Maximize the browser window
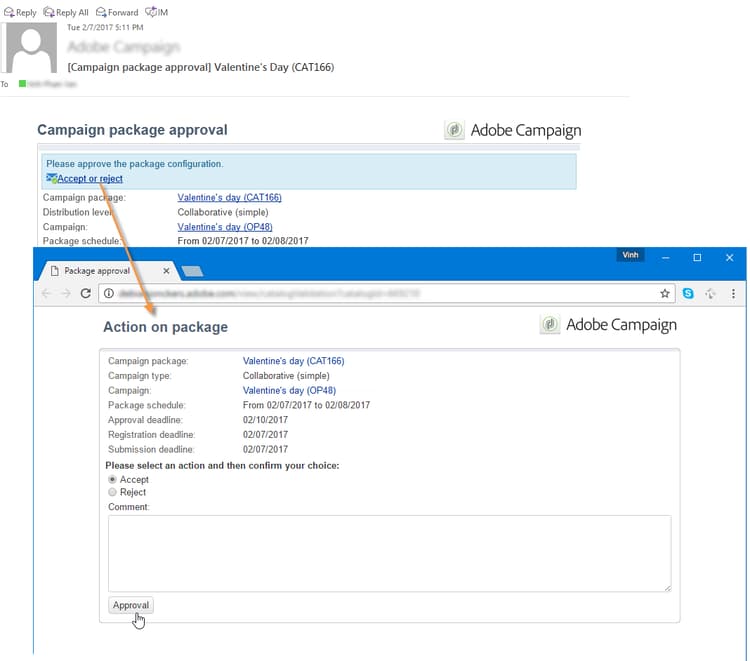 click(x=697, y=257)
